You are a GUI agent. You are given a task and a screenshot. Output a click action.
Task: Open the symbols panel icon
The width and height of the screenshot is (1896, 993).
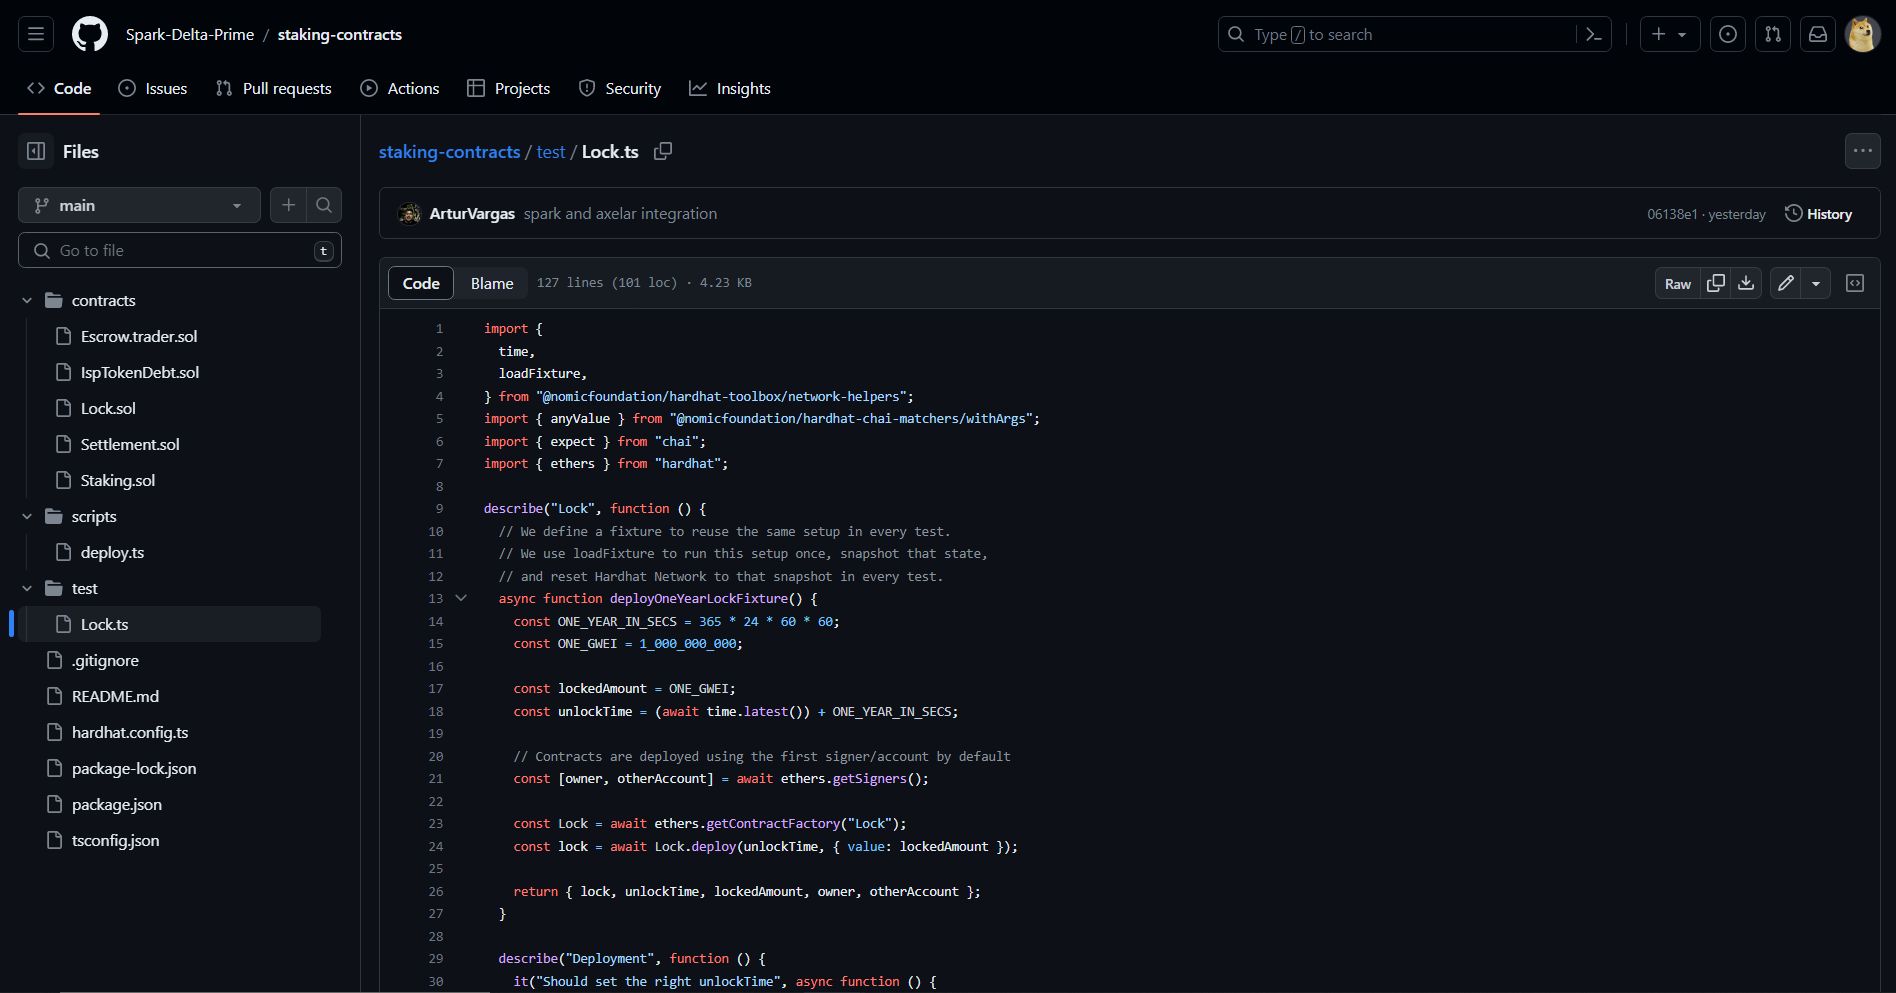(x=1855, y=283)
